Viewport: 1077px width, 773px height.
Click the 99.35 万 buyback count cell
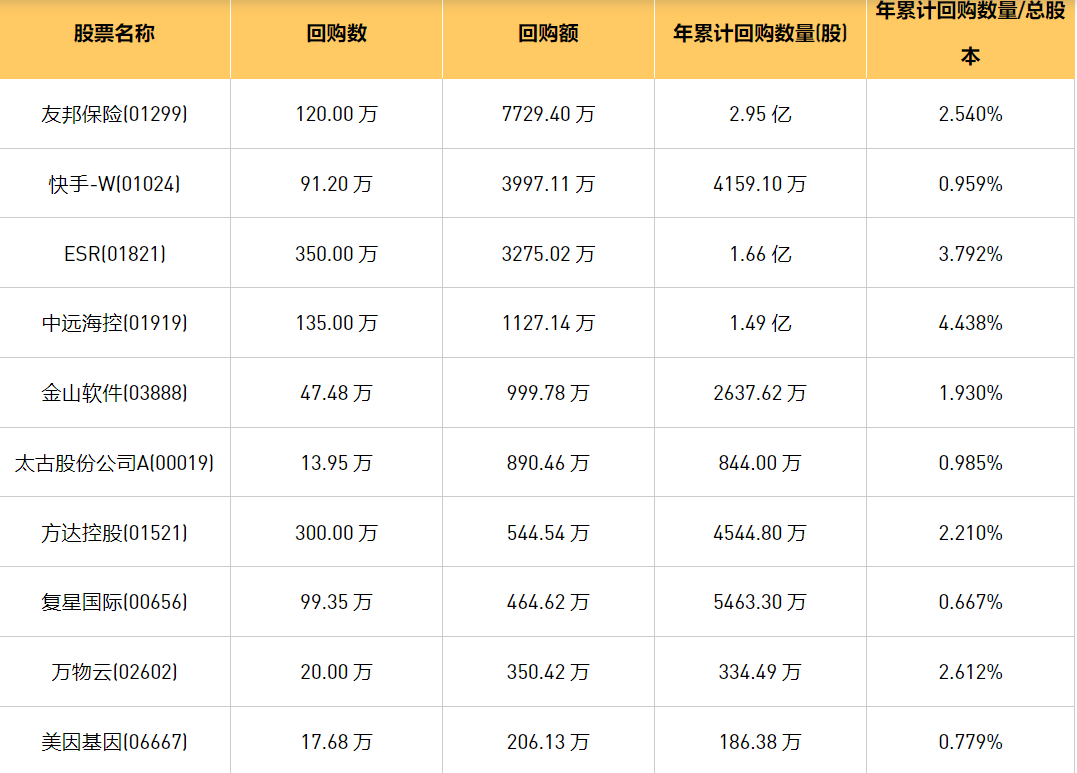coord(337,603)
